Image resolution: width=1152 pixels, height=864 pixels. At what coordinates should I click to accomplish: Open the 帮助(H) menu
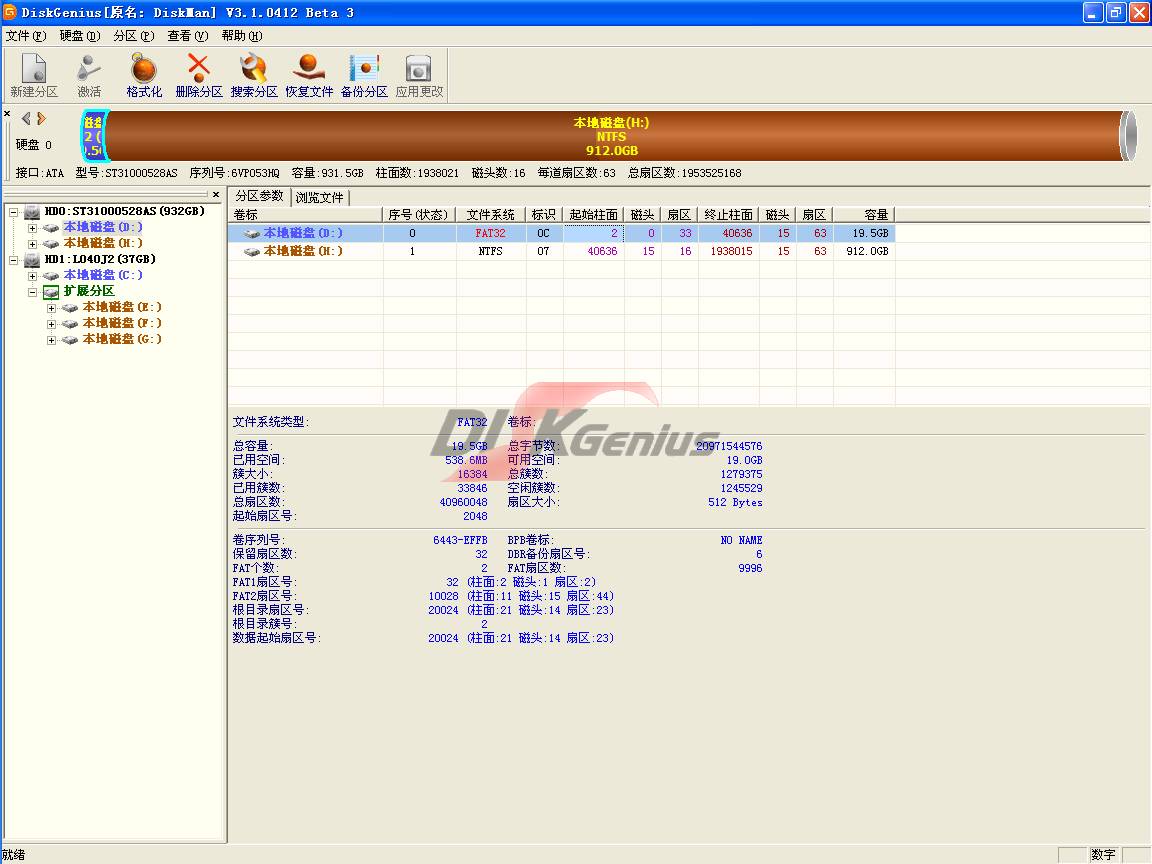coord(242,35)
